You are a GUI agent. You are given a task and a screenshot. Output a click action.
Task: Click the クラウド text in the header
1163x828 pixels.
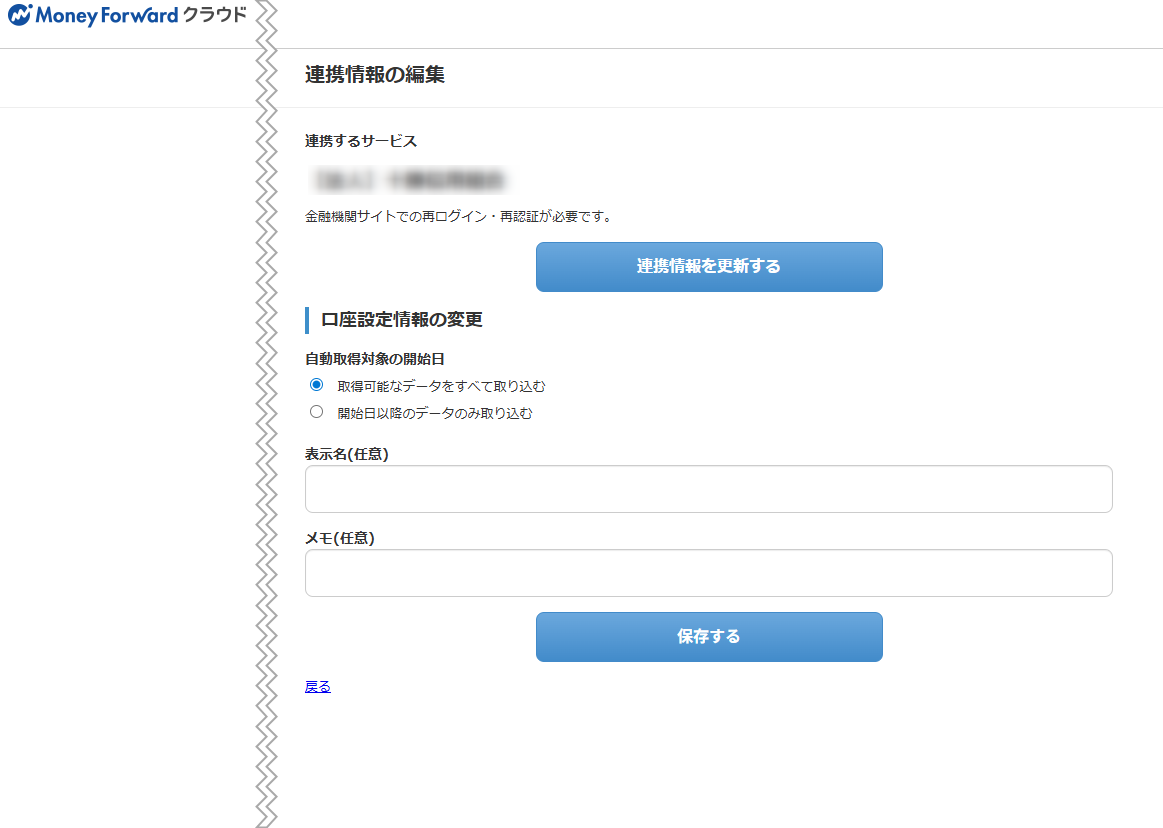(214, 16)
